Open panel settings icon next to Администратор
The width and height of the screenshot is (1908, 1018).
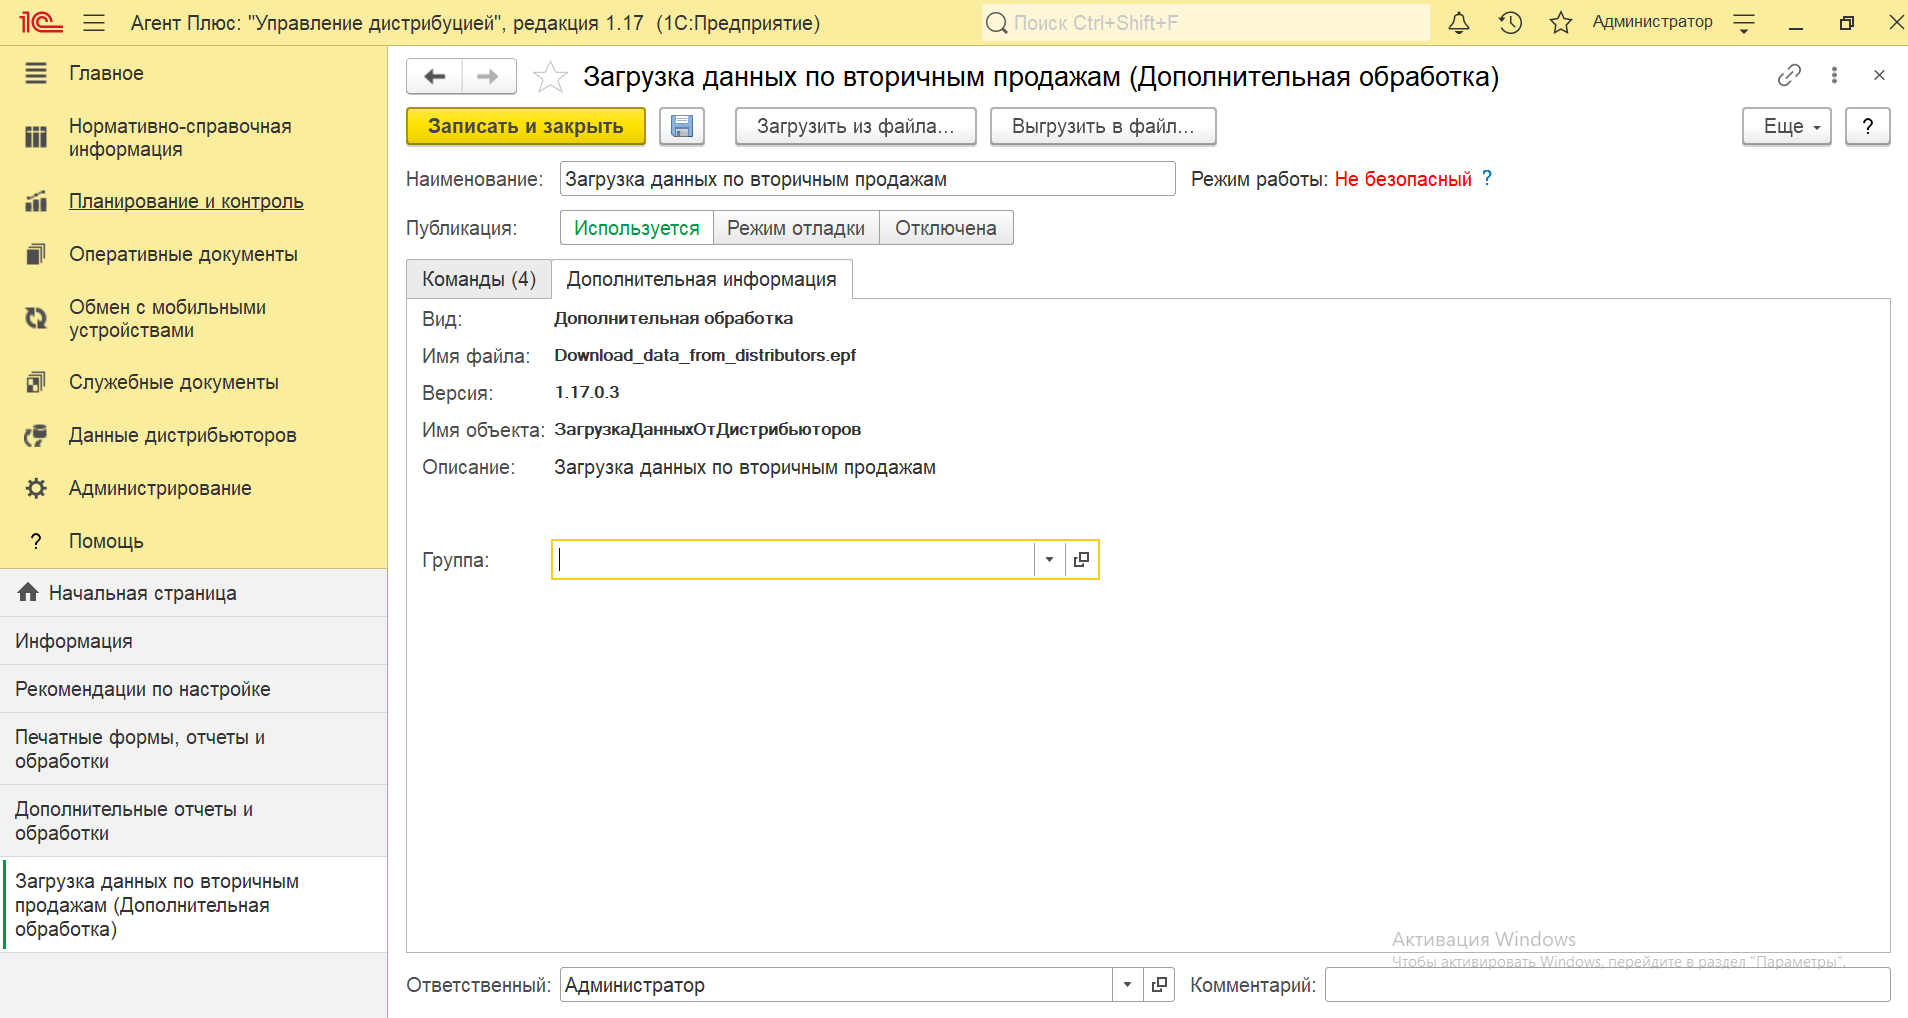pyautogui.click(x=1744, y=23)
